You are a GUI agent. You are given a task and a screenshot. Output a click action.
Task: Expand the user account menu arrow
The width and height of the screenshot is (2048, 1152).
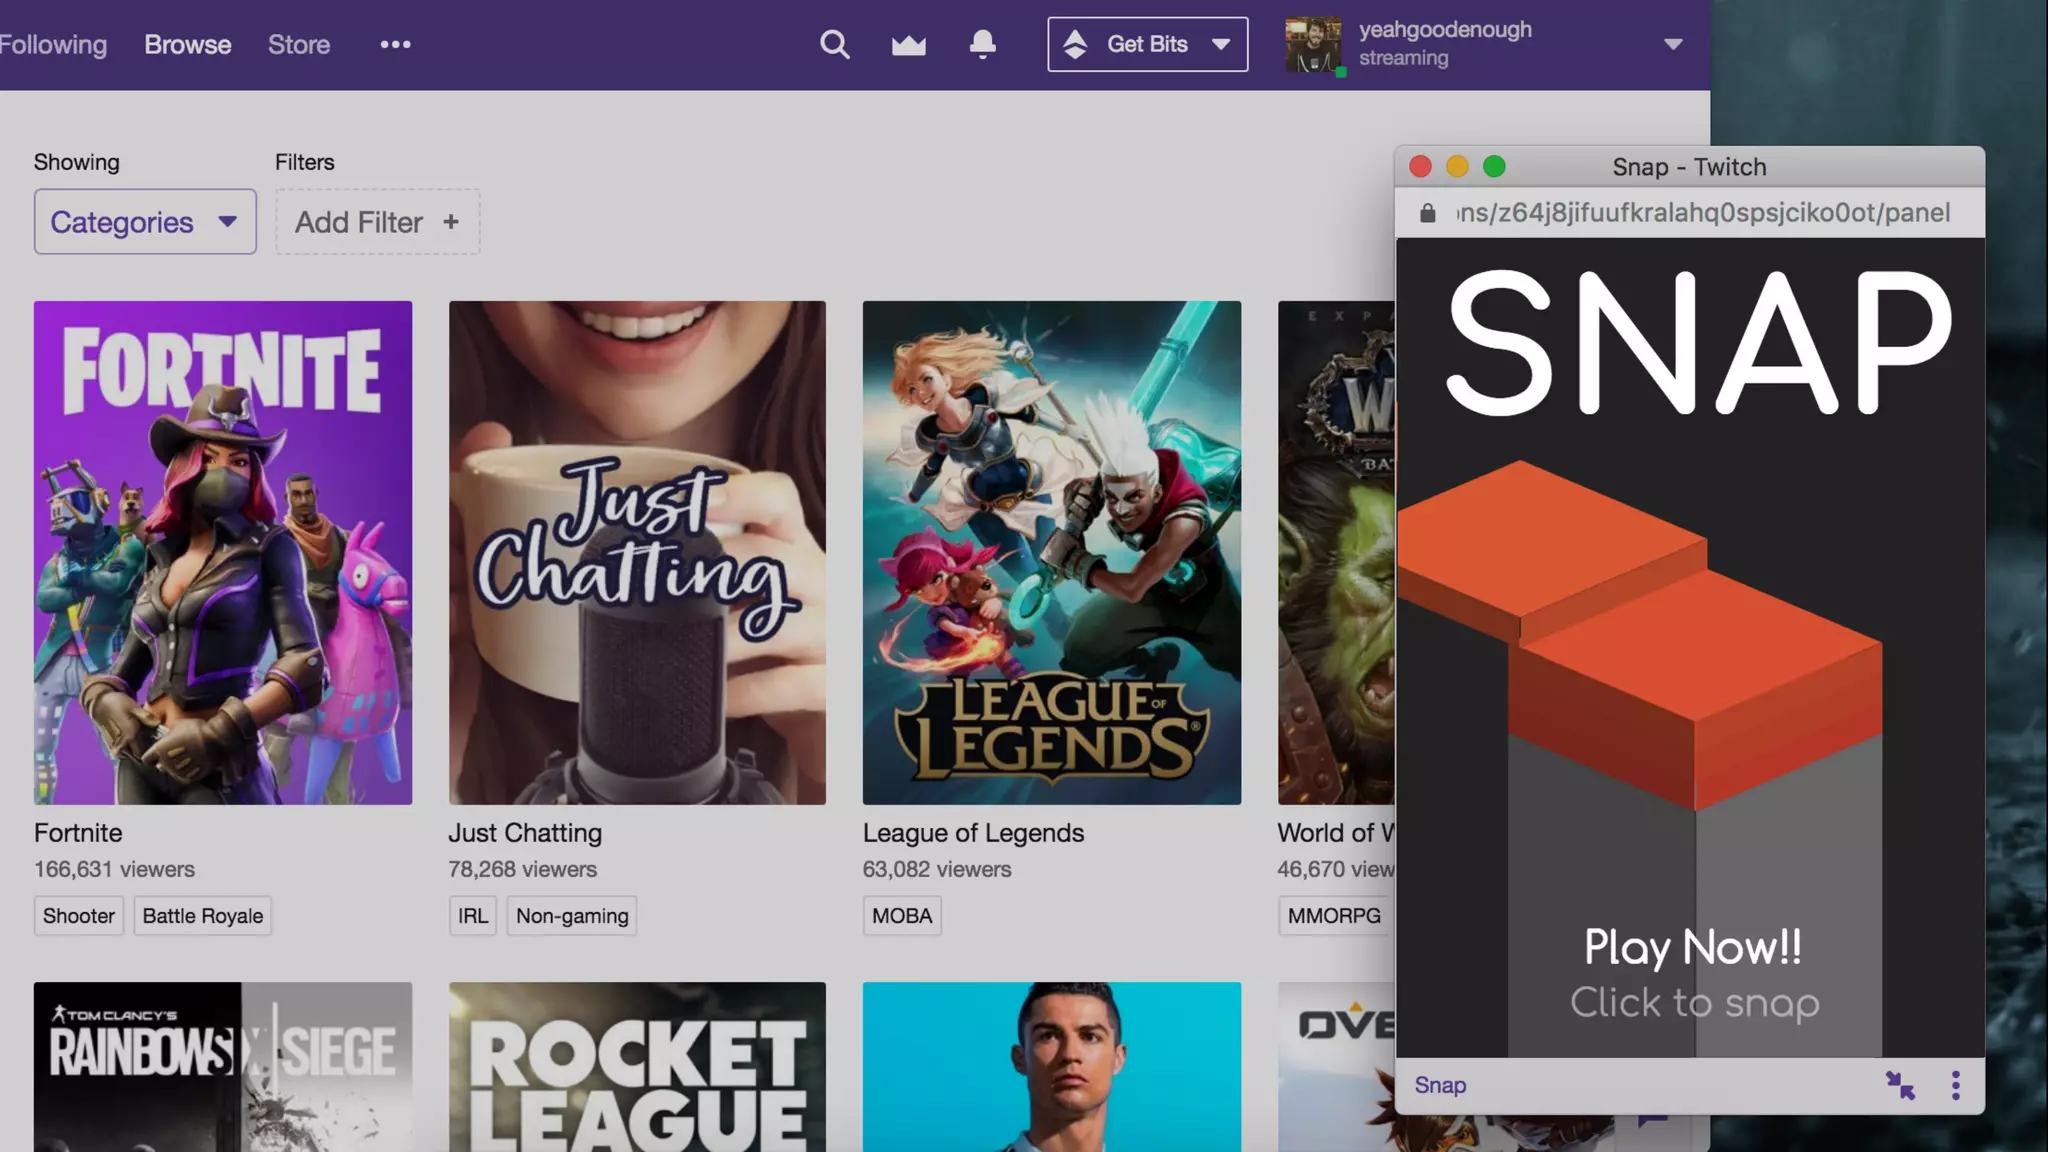[x=1673, y=44]
